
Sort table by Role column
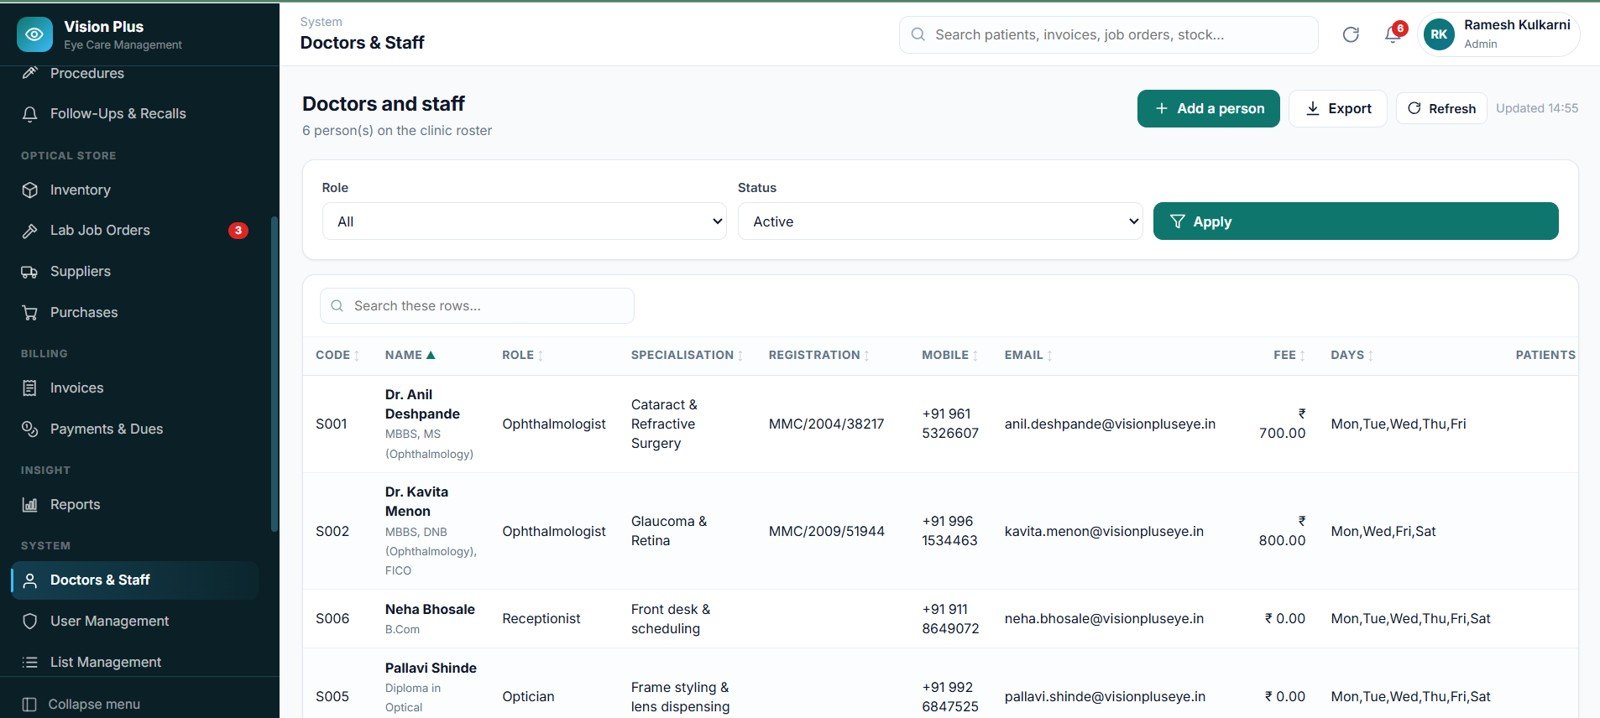tap(523, 355)
